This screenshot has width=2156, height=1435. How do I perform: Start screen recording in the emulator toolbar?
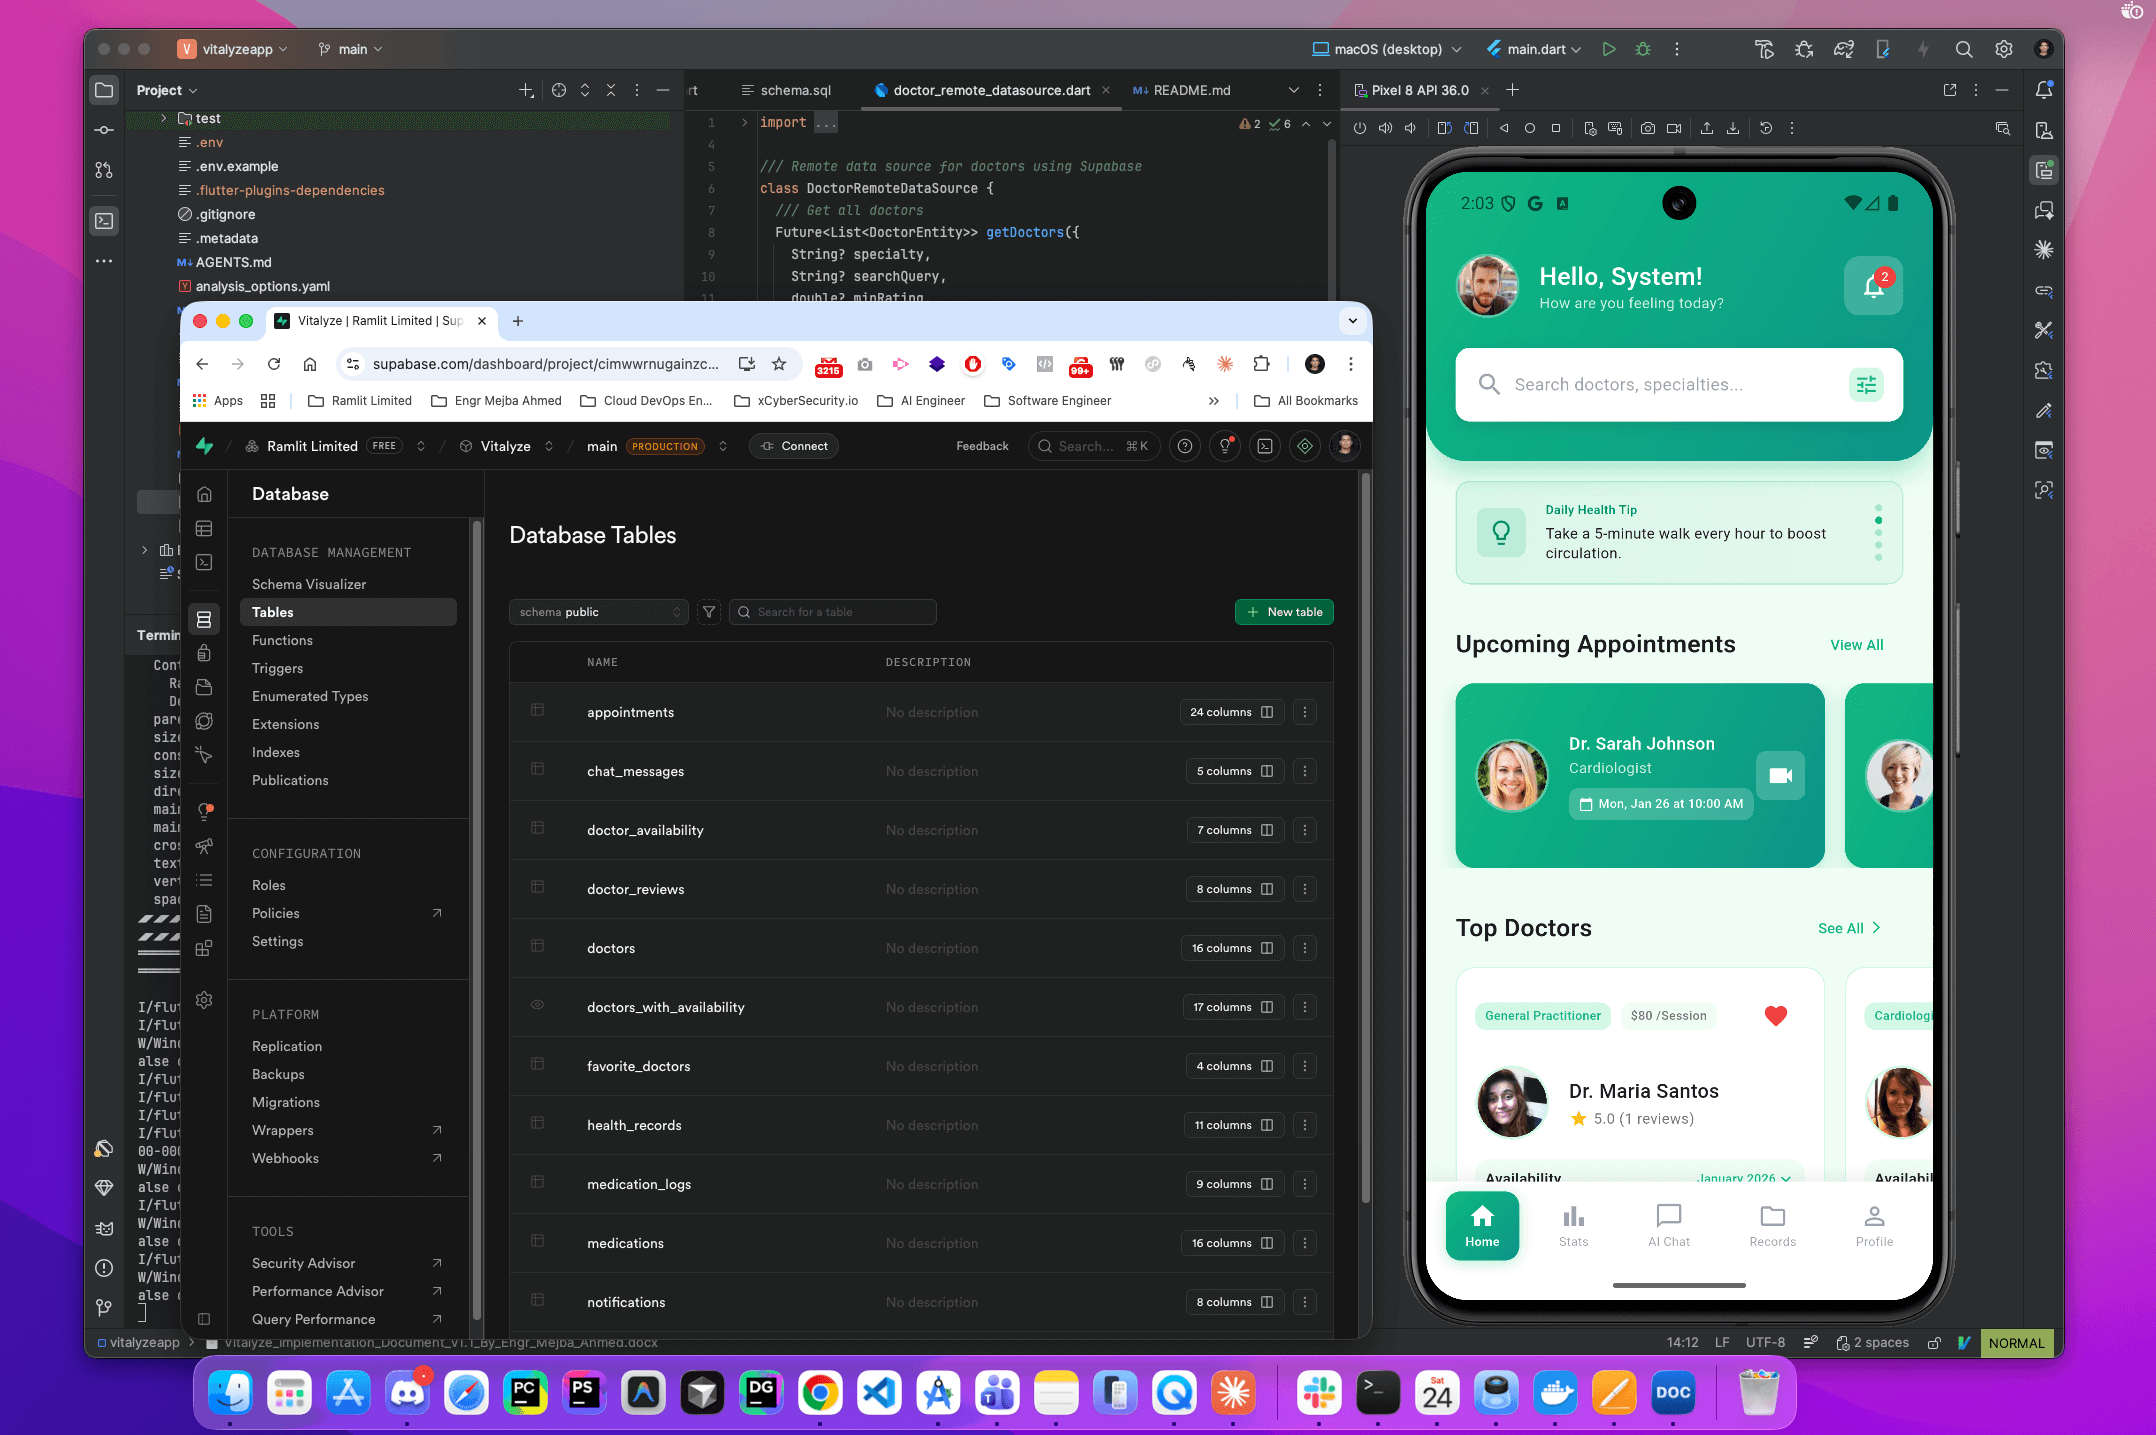click(x=1674, y=128)
